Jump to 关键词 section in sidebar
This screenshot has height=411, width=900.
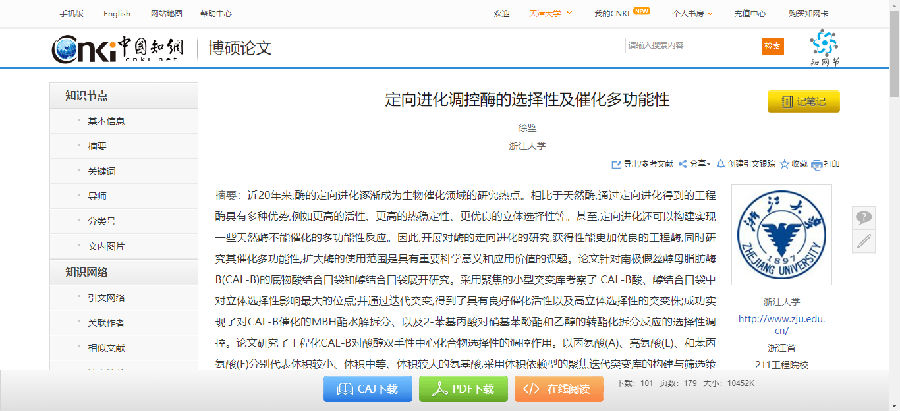pos(102,171)
